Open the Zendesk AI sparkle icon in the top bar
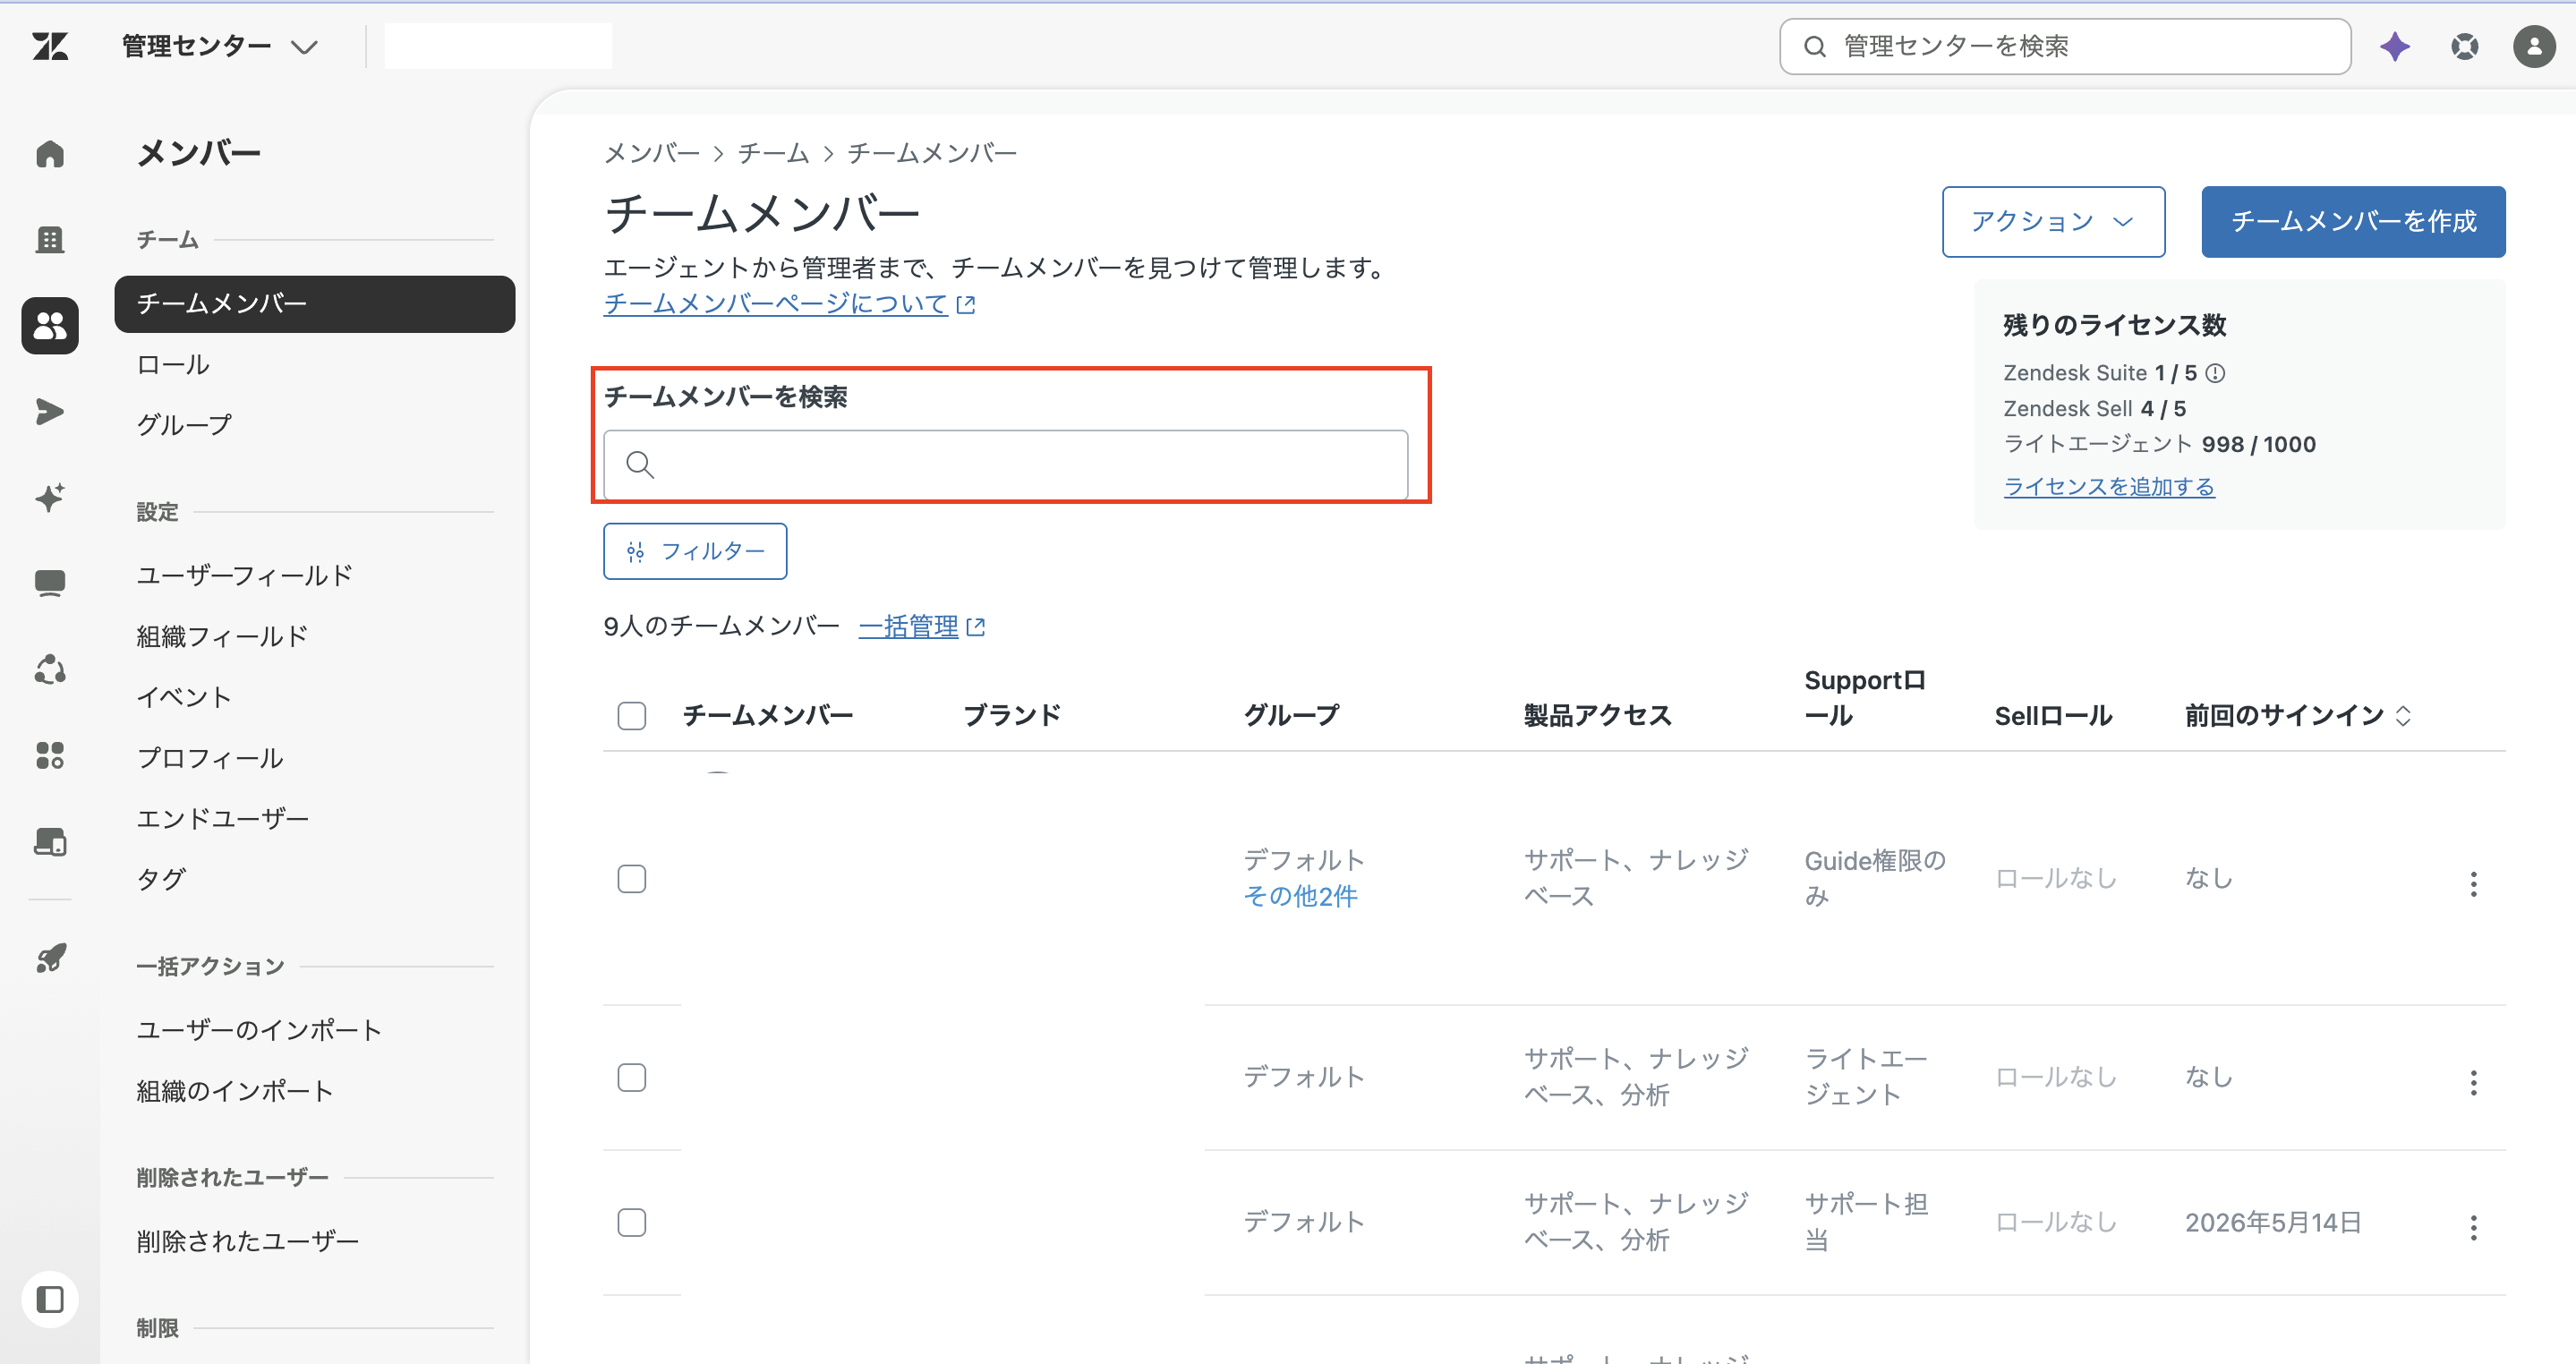2576x1364 pixels. (x=2395, y=46)
